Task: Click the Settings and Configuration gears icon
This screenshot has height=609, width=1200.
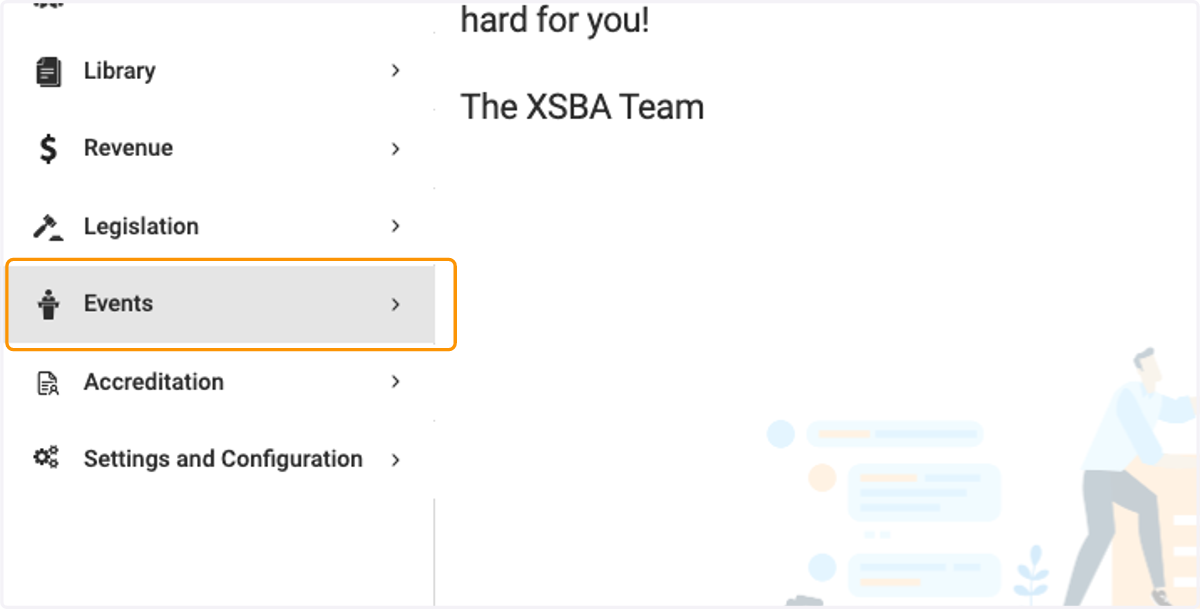Action: (x=47, y=458)
